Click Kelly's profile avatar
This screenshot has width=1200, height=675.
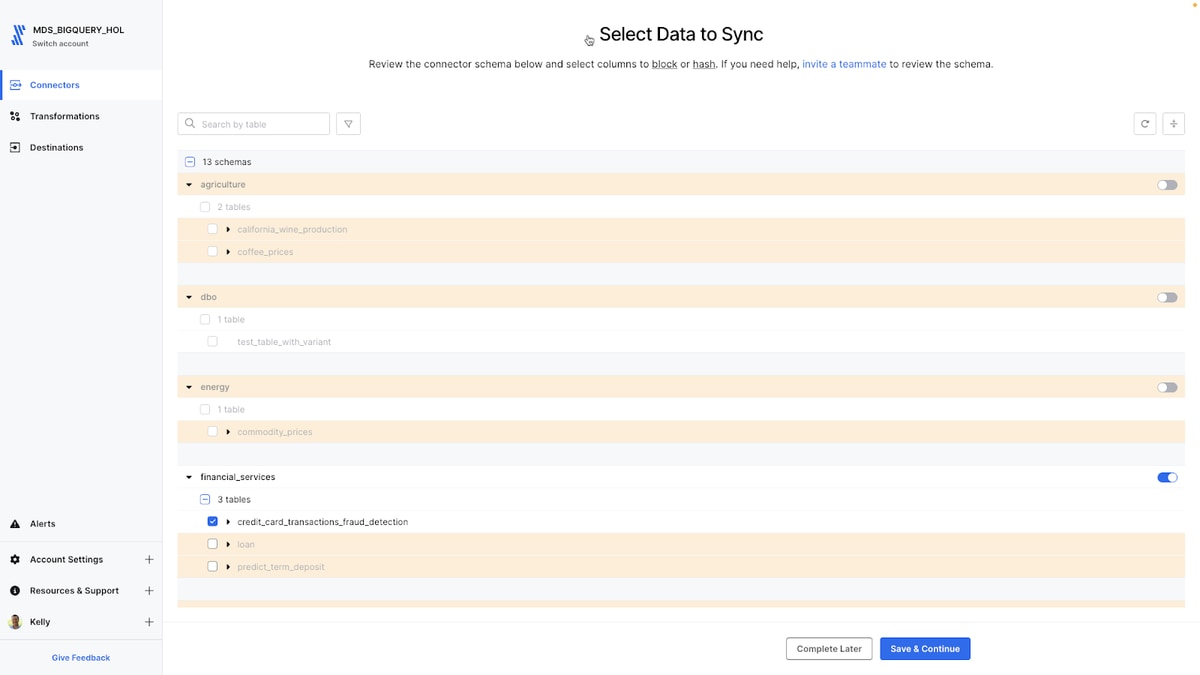pyautogui.click(x=15, y=622)
